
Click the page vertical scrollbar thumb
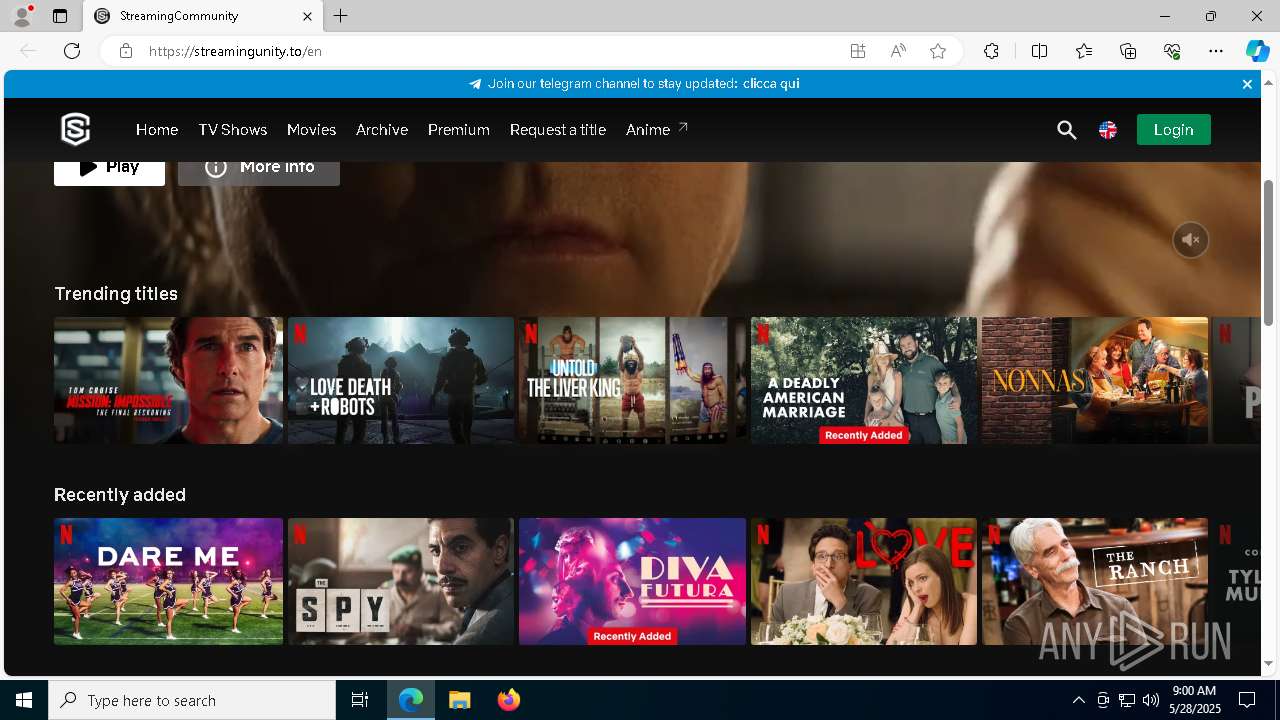point(1268,252)
